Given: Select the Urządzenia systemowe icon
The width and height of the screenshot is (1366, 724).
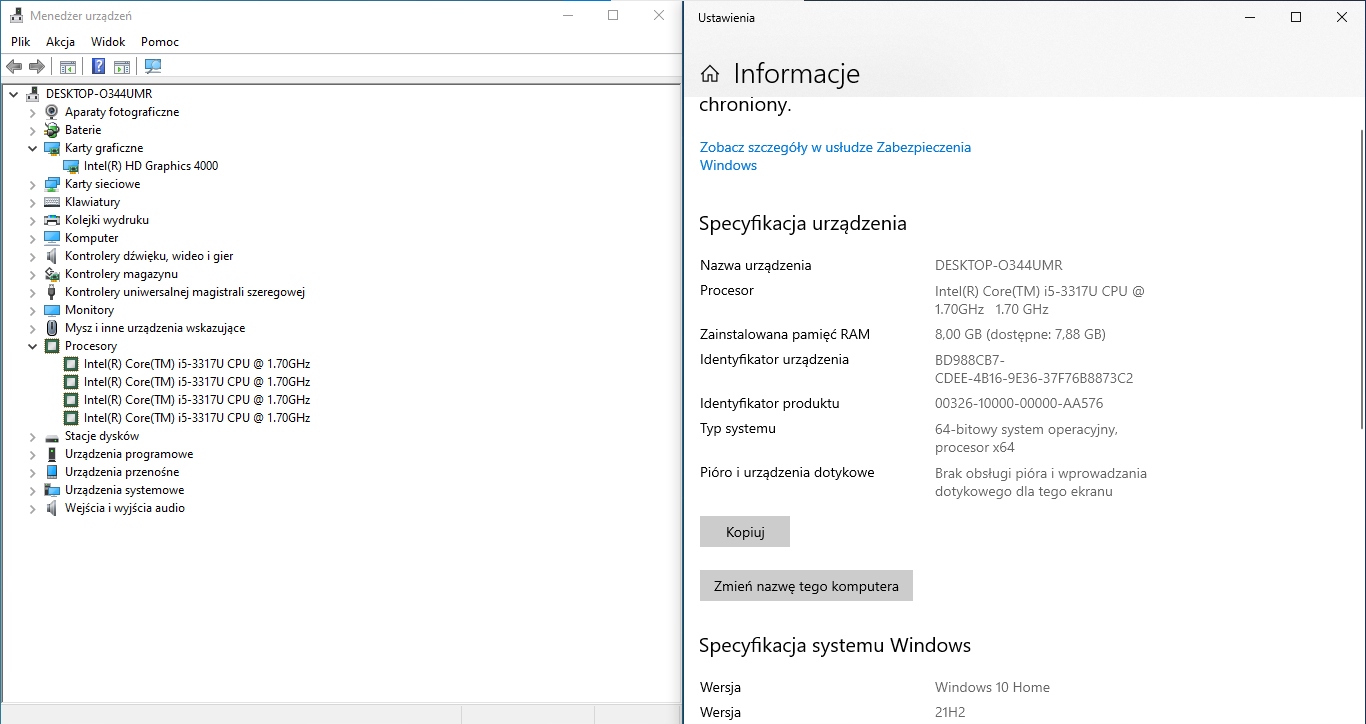Looking at the screenshot, I should pyautogui.click(x=52, y=490).
